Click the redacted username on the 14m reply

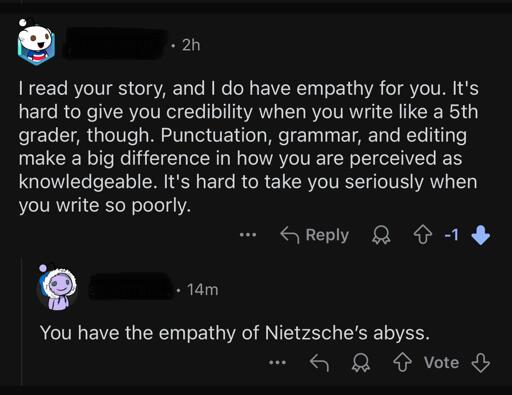tap(132, 287)
